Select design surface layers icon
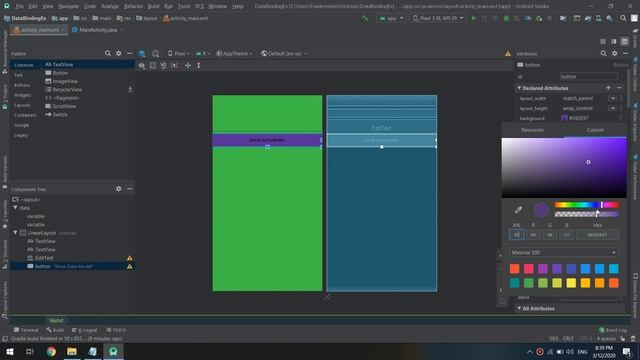This screenshot has height=360, width=640. 142,53
